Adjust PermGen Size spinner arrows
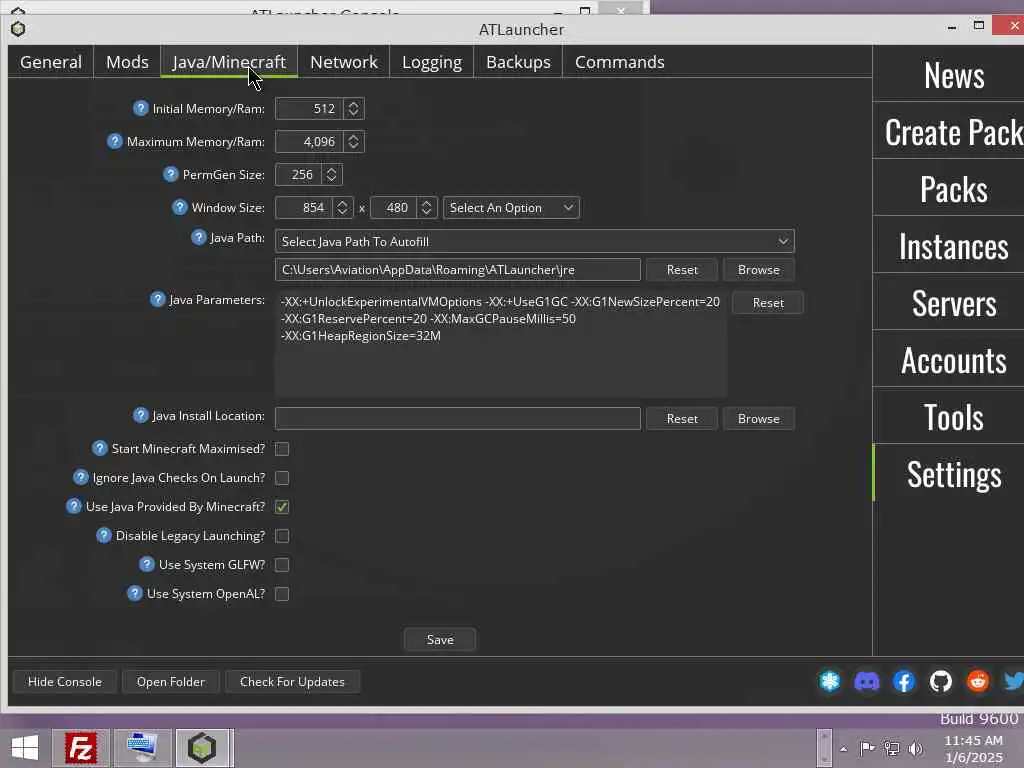 coord(331,174)
